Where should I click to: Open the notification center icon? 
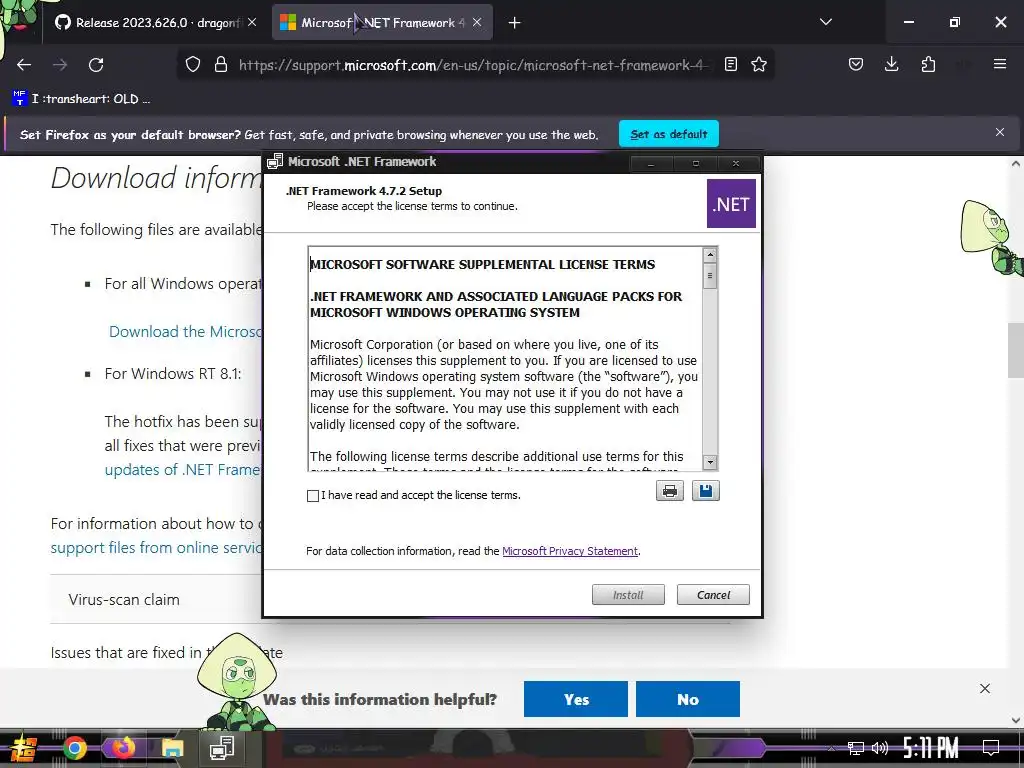[x=991, y=748]
